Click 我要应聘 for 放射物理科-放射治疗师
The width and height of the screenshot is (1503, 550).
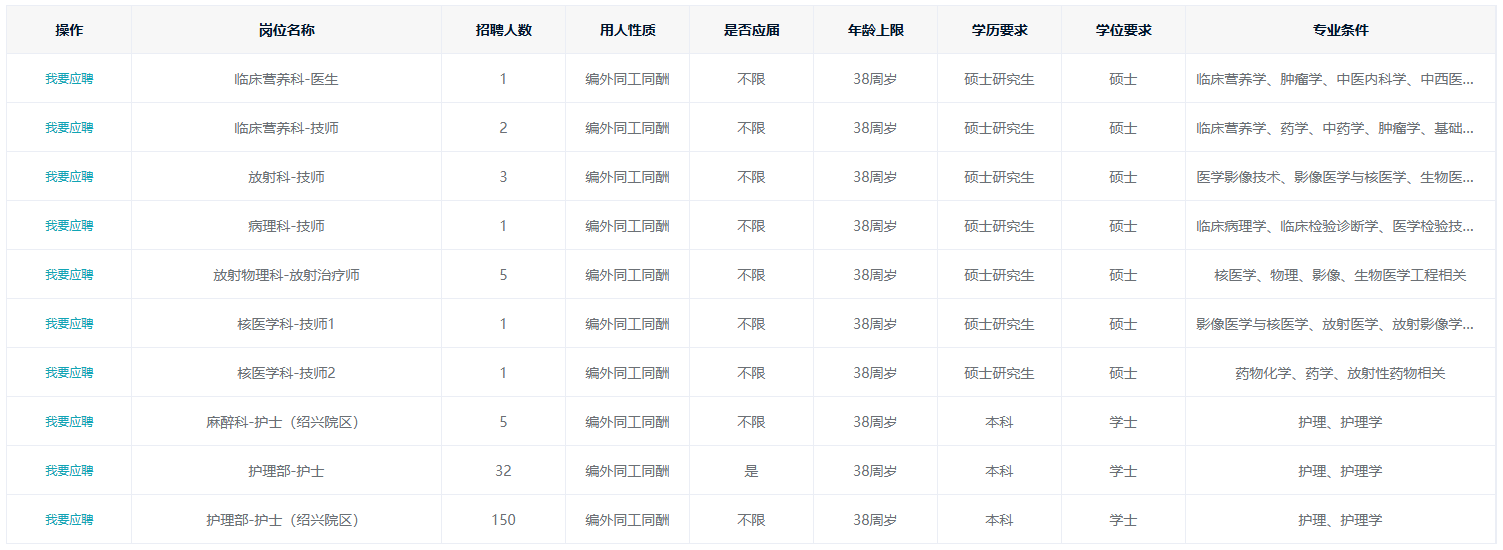click(x=69, y=274)
